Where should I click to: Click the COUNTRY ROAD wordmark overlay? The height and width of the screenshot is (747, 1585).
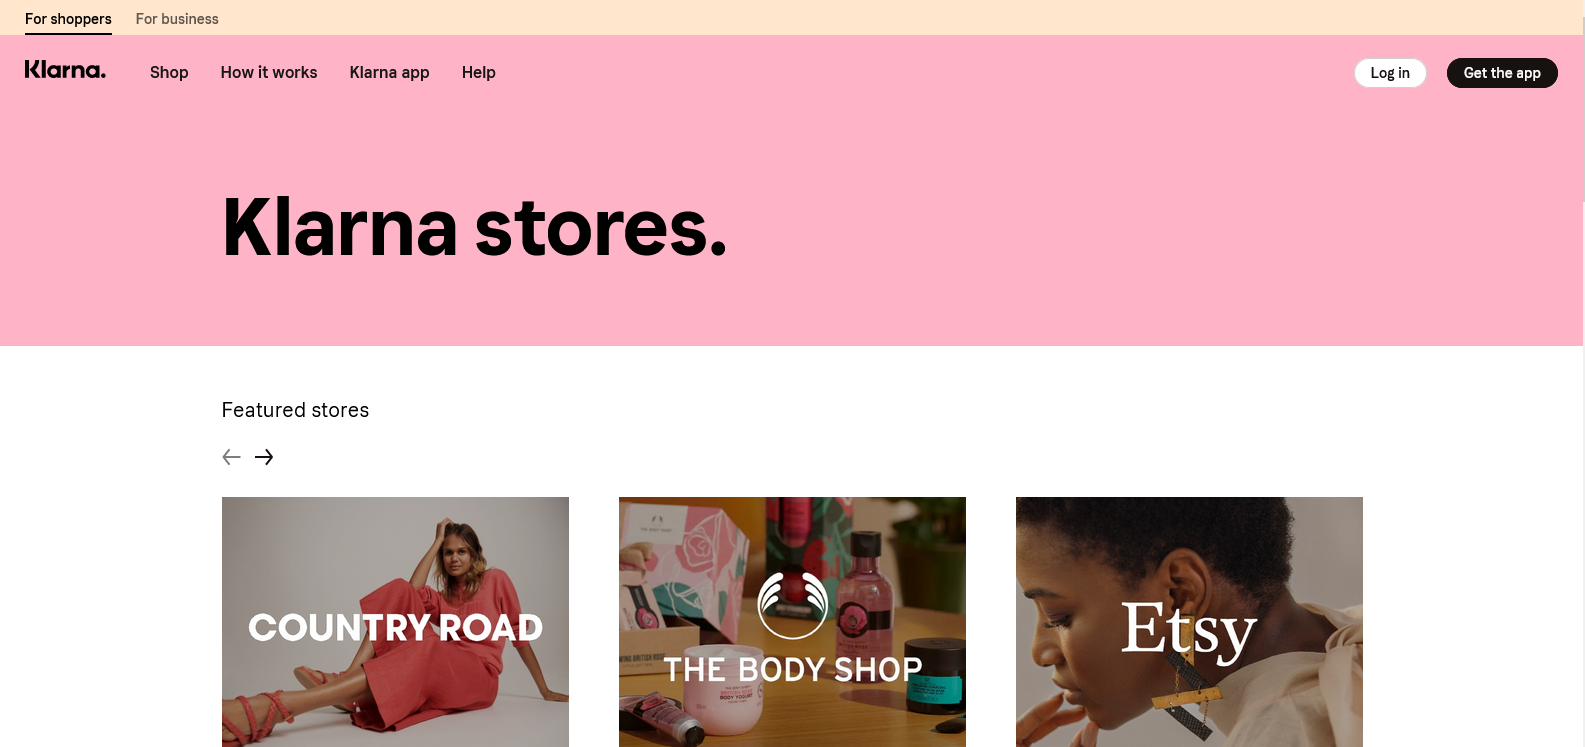[x=395, y=628]
